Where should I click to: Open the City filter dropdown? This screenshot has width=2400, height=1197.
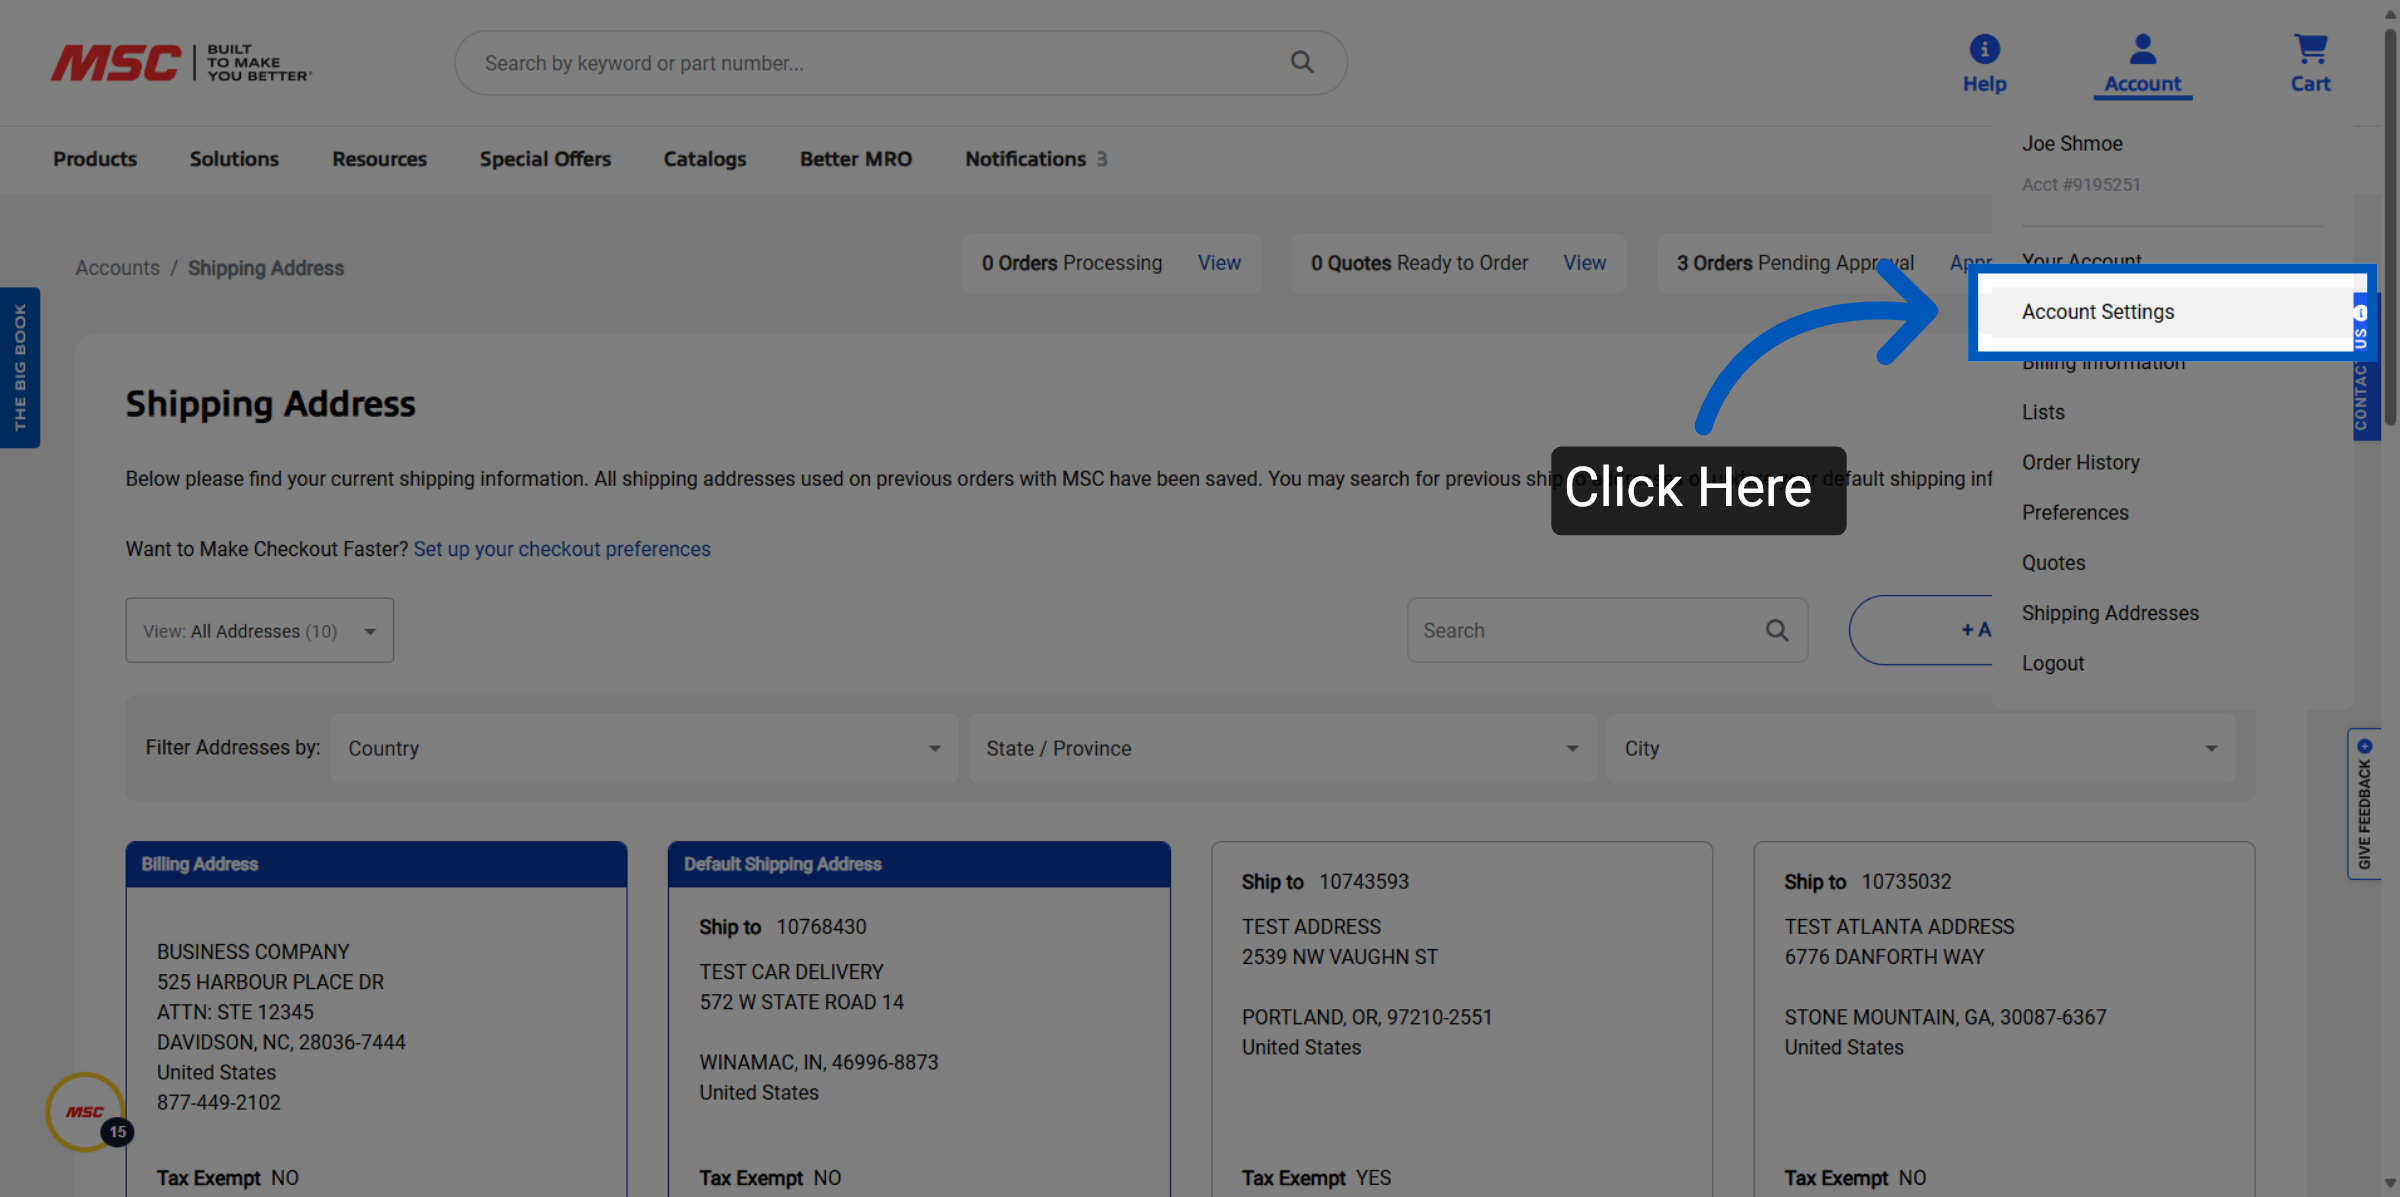click(1921, 748)
